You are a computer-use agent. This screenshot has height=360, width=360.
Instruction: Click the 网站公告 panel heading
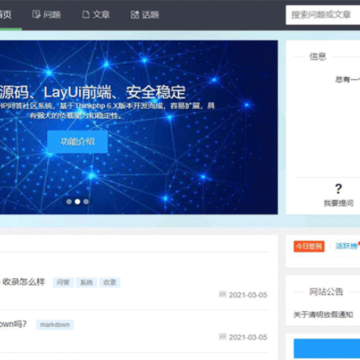pyautogui.click(x=326, y=292)
